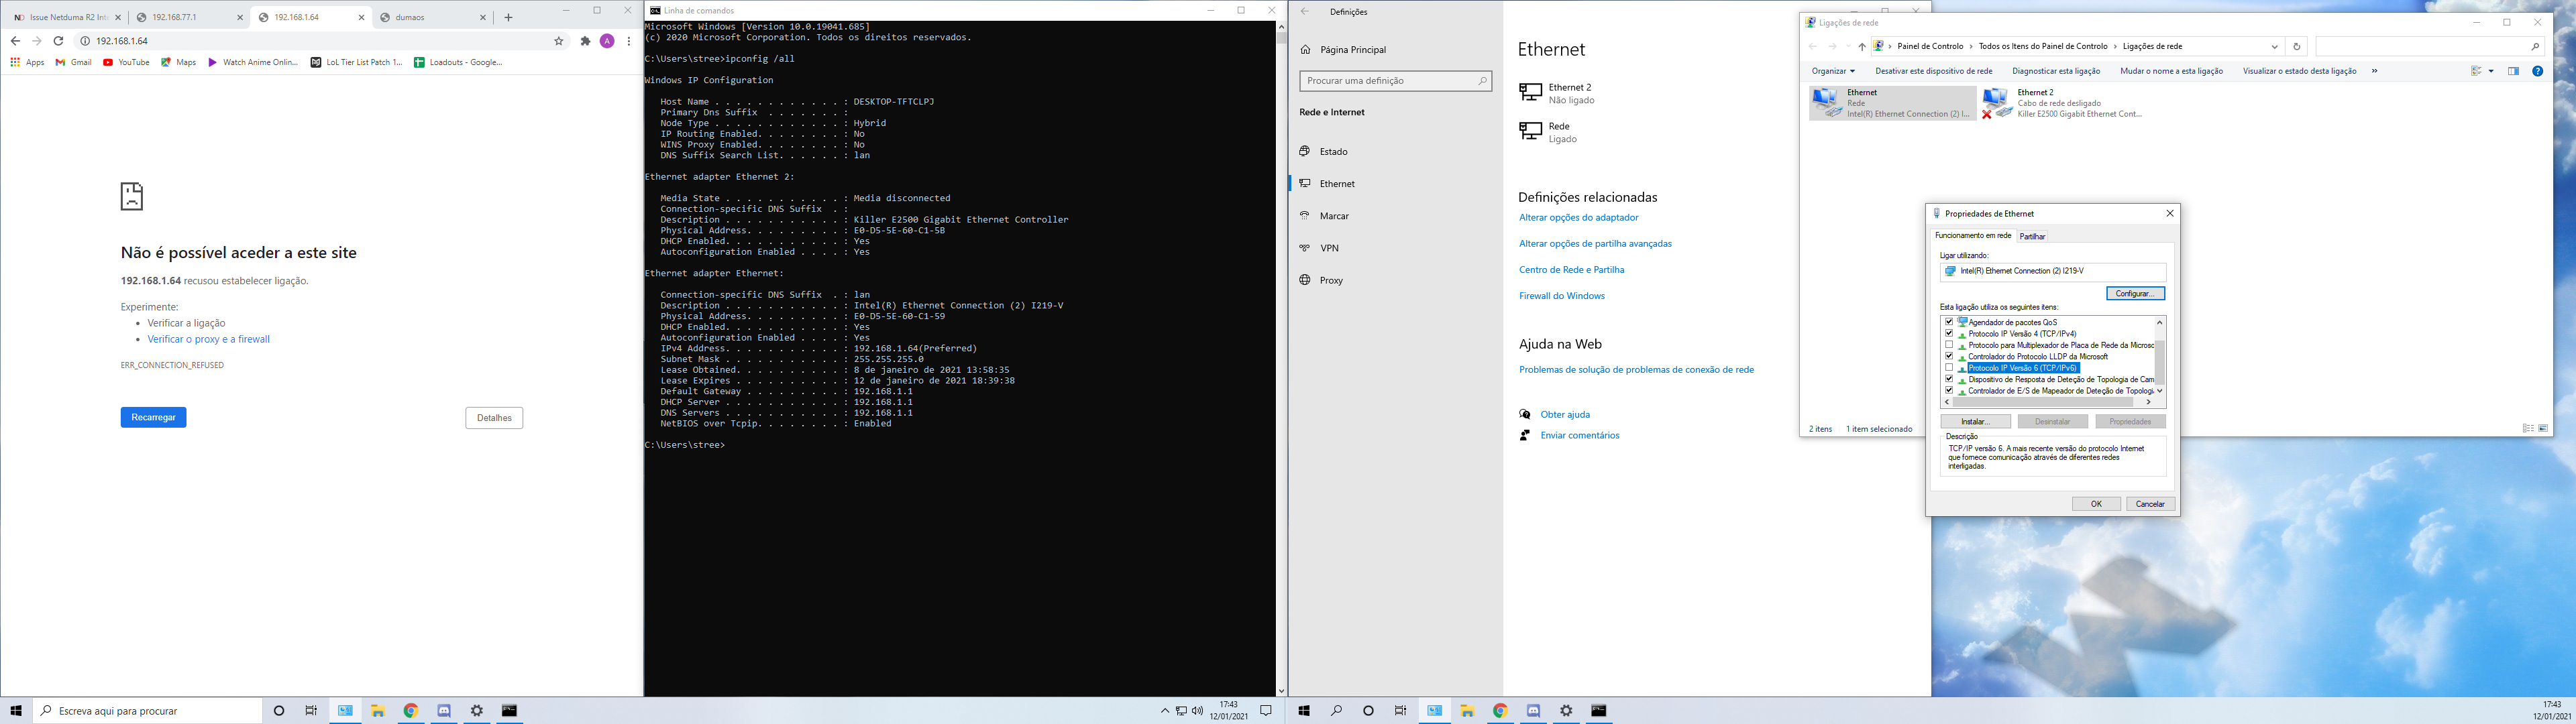2576x724 pixels.
Task: Bookmark this page with star icon
Action: (559, 41)
